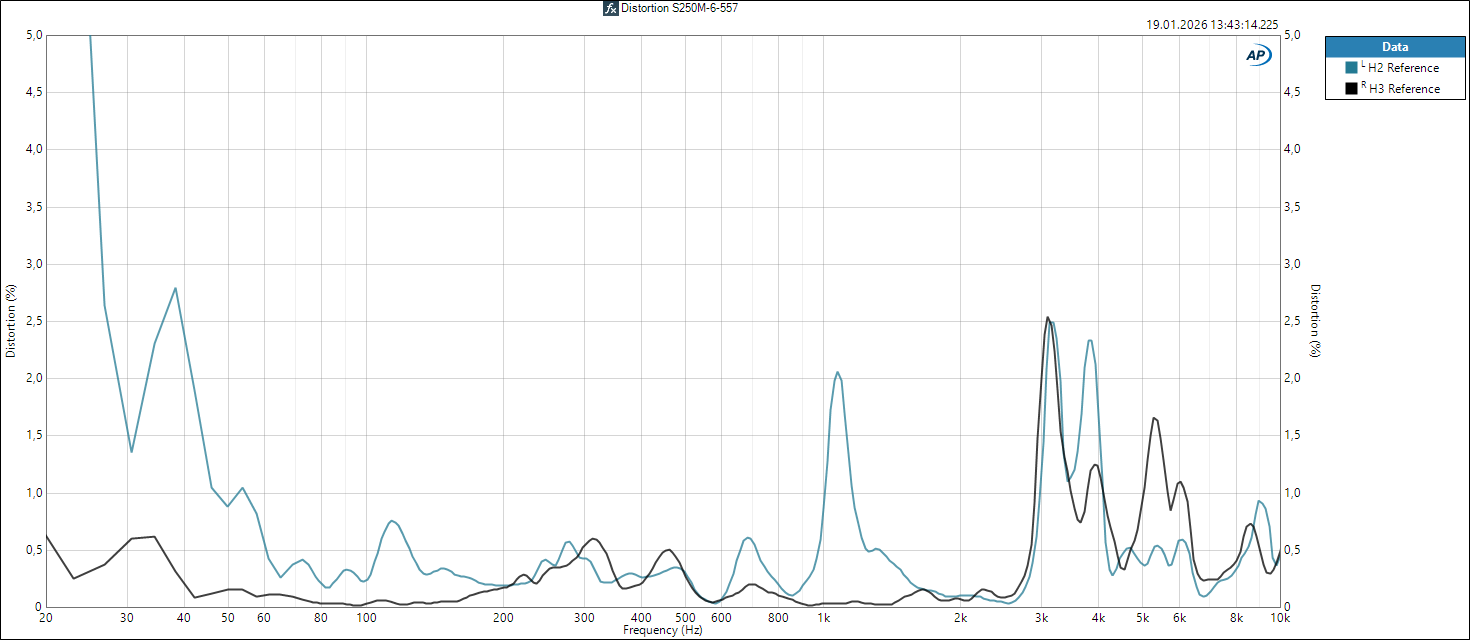Click the small L superscript beside H2 Reference
This screenshot has width=1470, height=640.
[x=1363, y=65]
